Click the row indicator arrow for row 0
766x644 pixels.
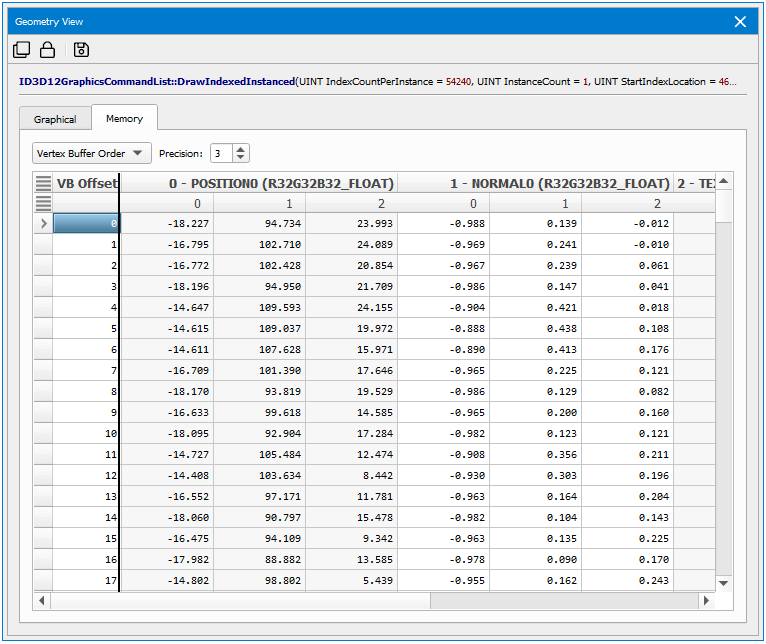[x=43, y=224]
